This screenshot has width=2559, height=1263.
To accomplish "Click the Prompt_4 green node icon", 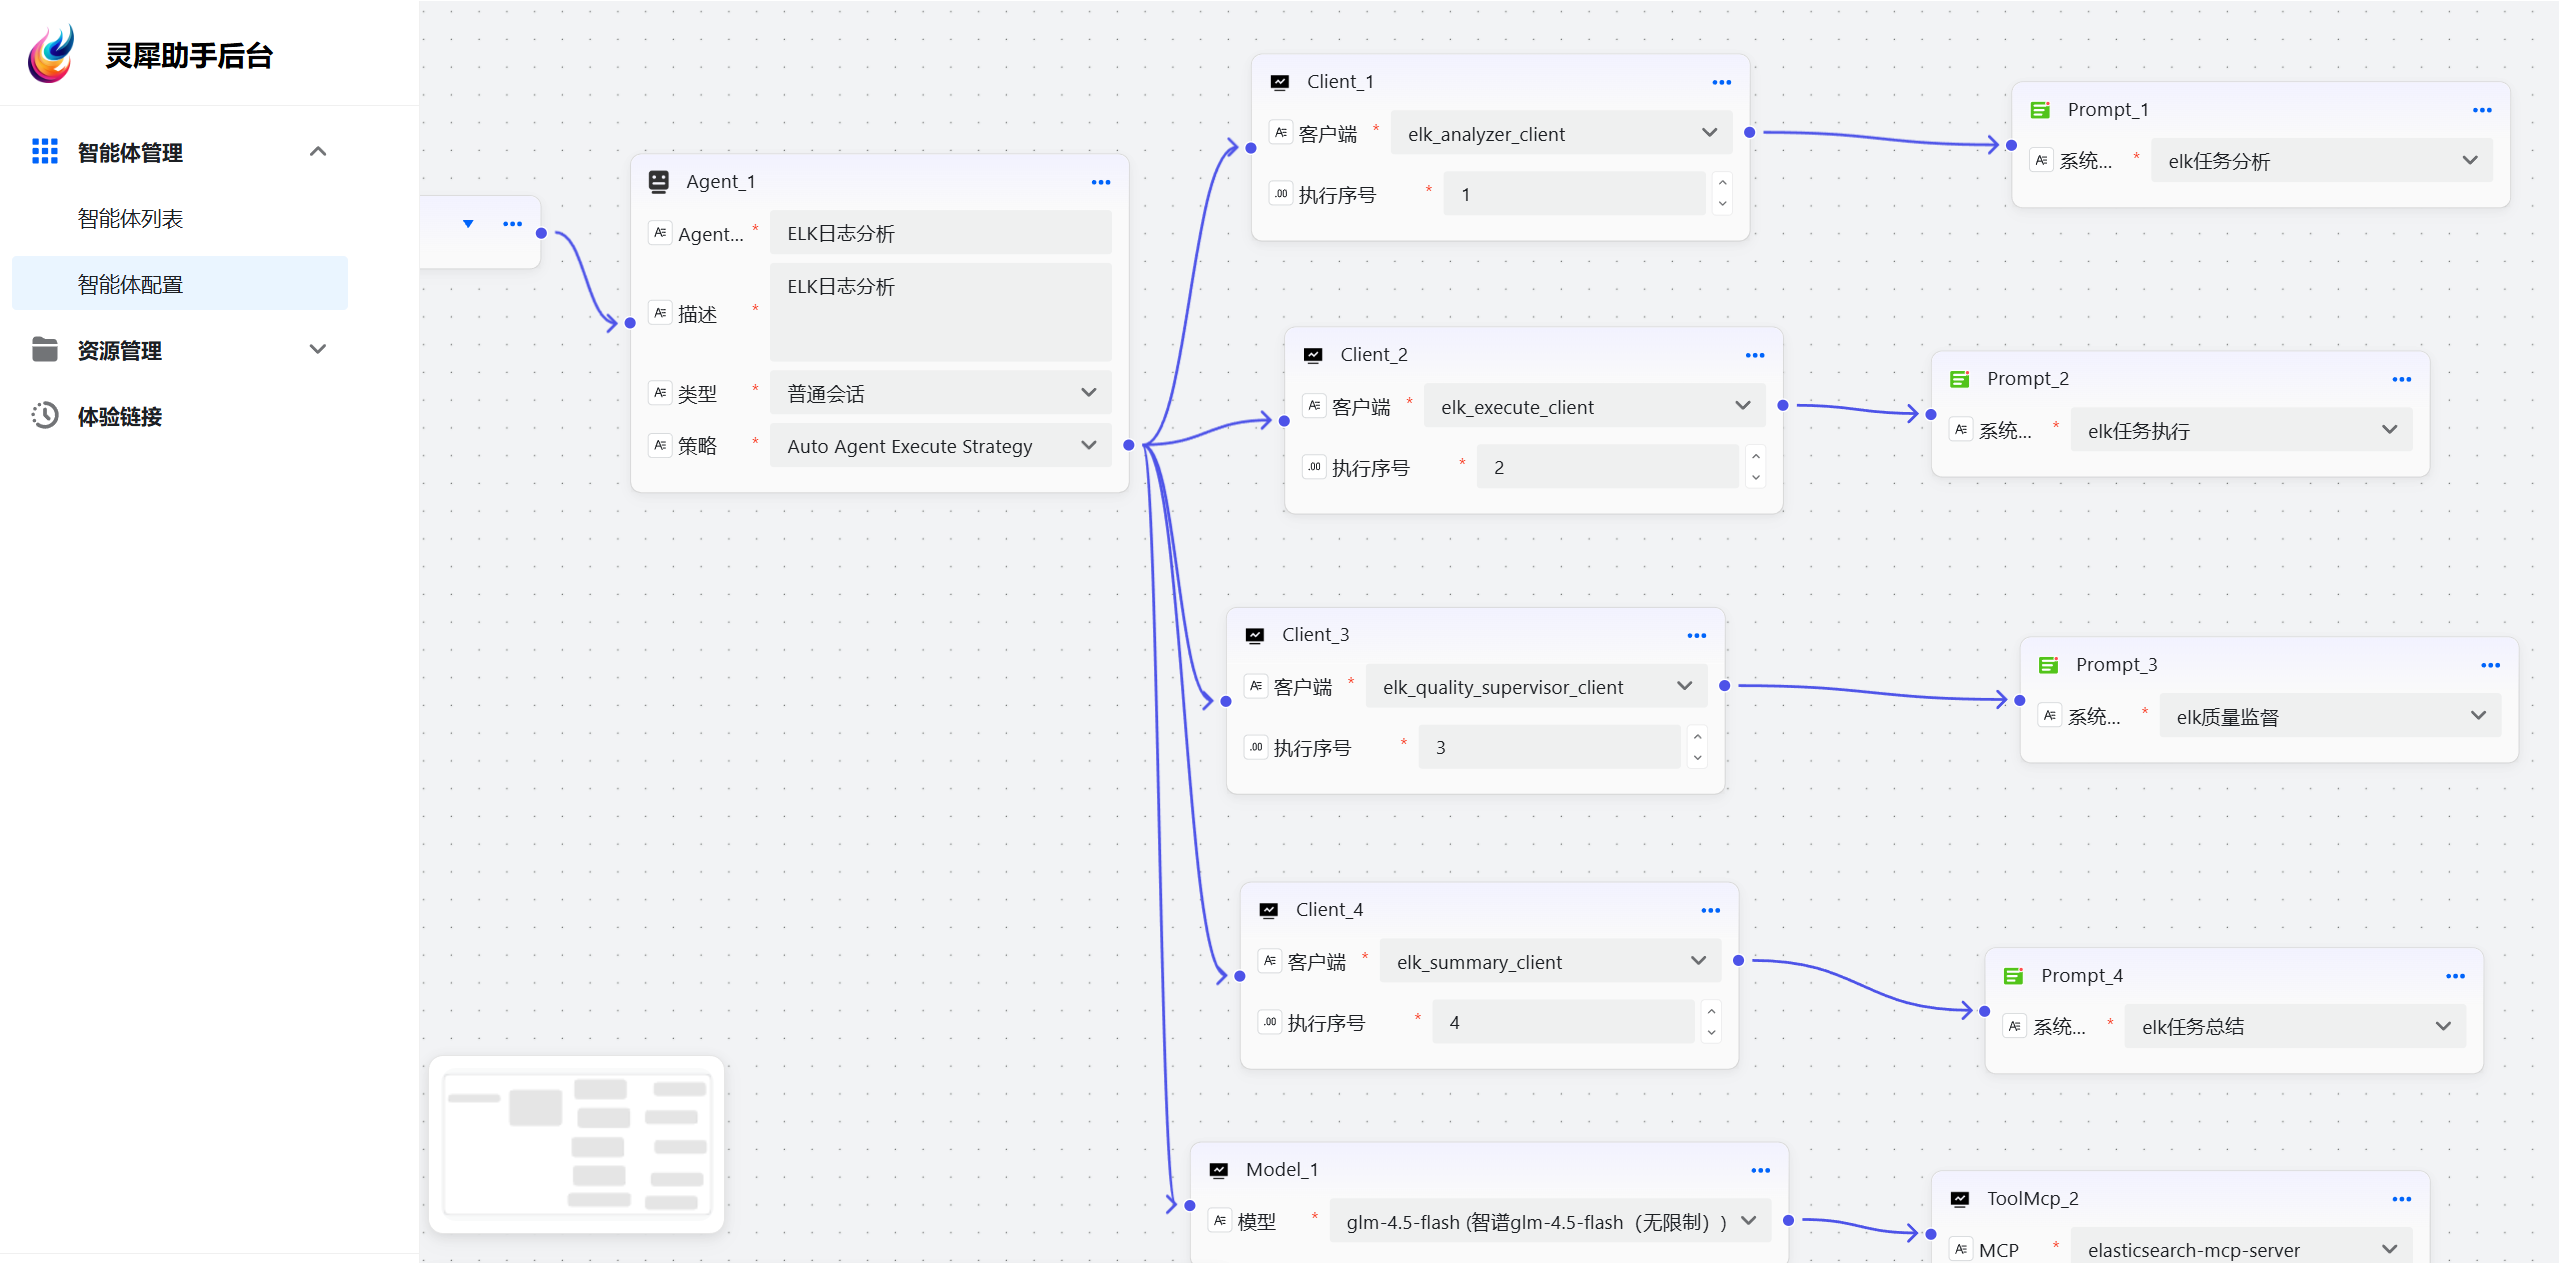I will [2013, 976].
